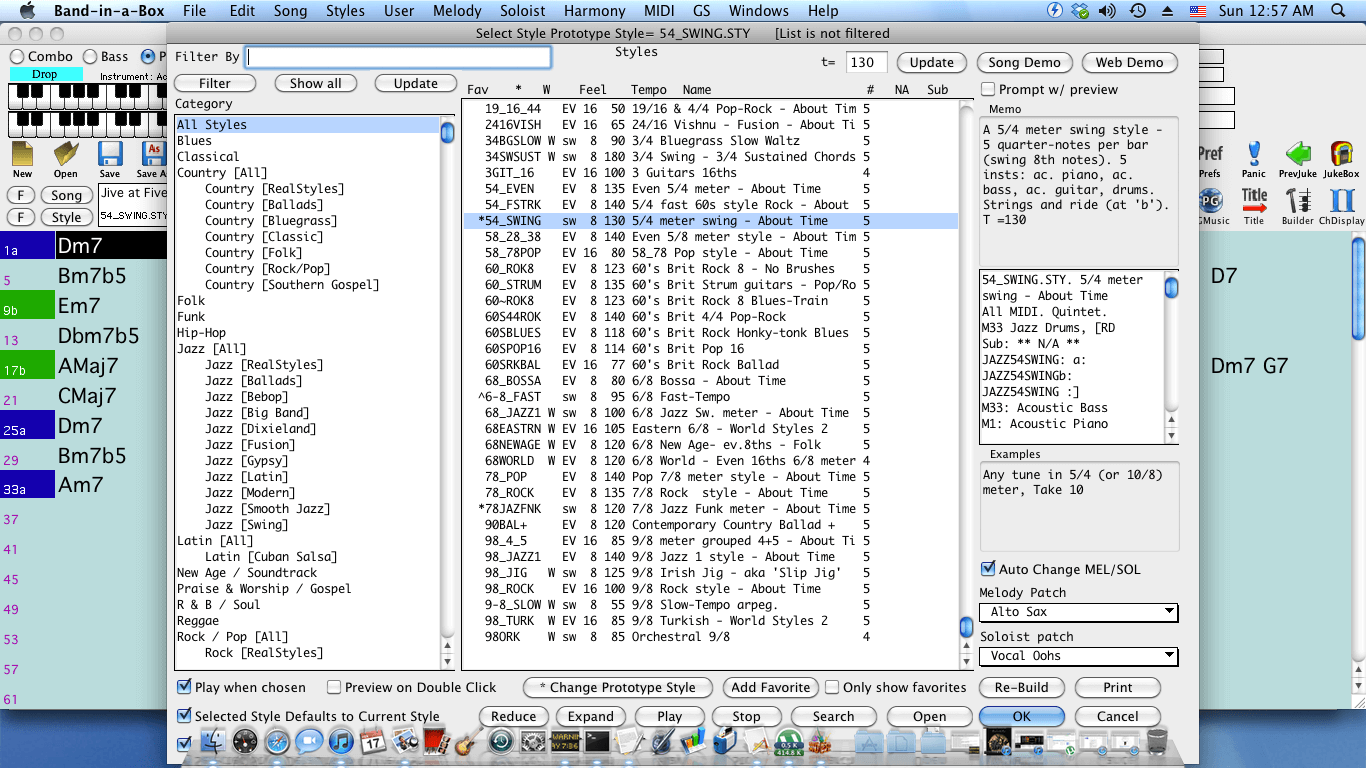Launch Safari compass icon in dock
Image resolution: width=1366 pixels, height=768 pixels.
(x=277, y=741)
